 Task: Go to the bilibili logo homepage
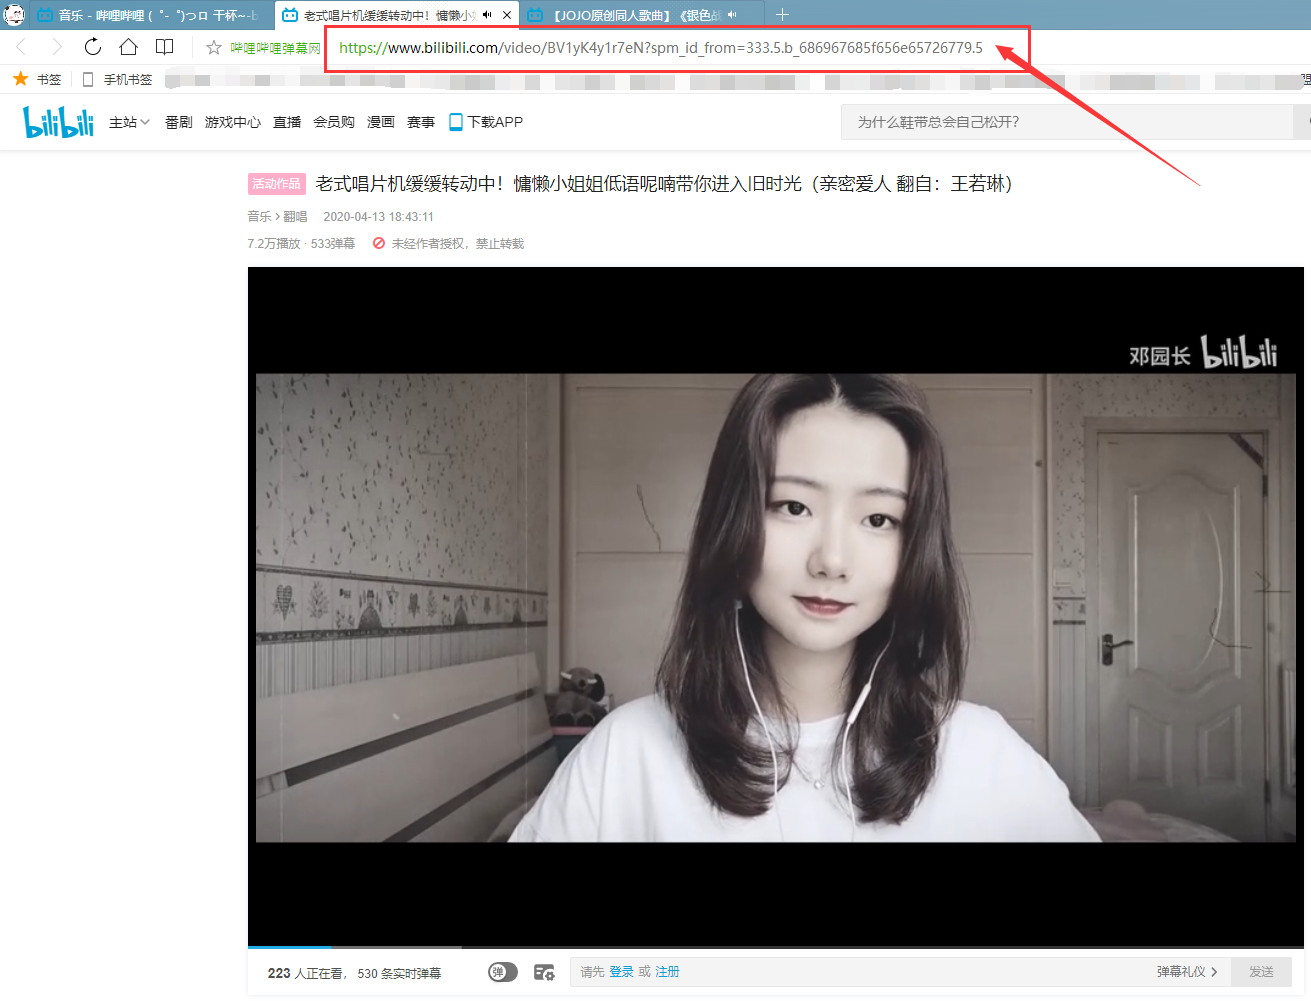[x=58, y=122]
